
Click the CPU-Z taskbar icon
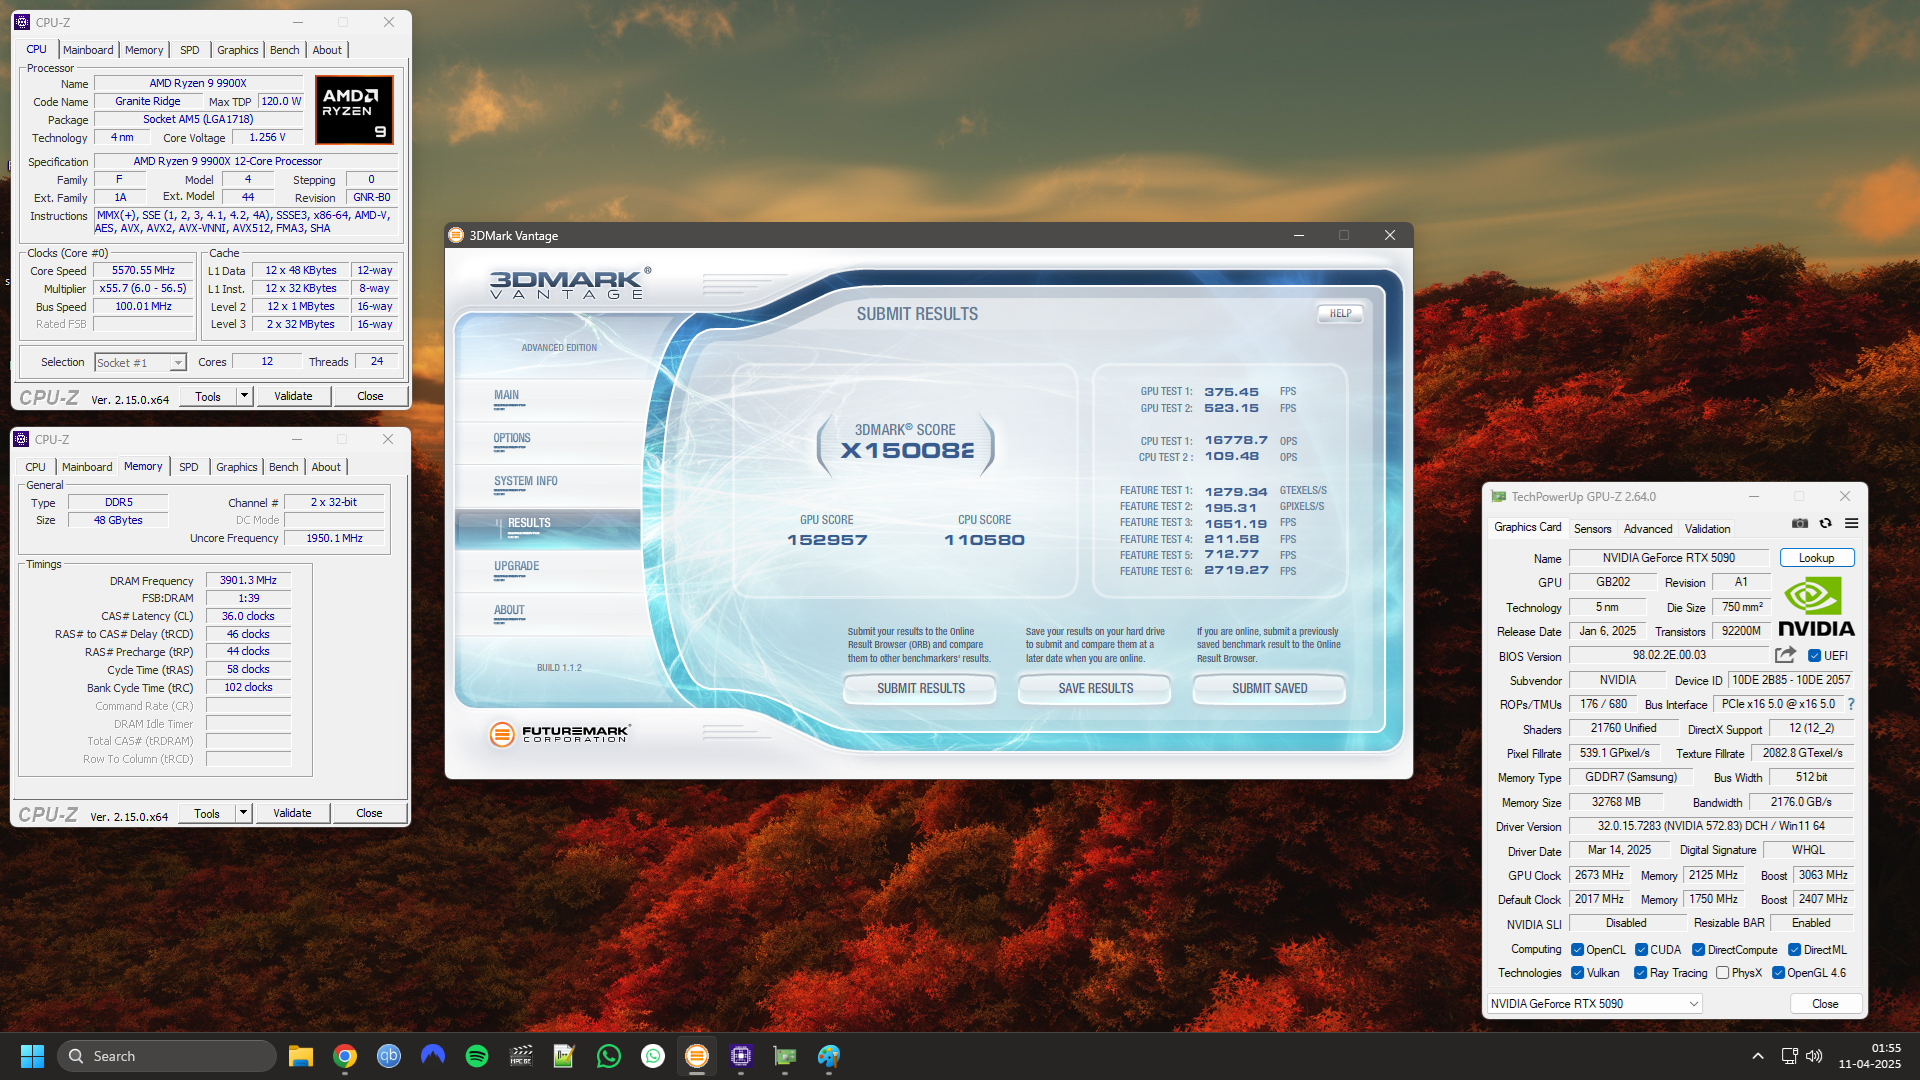pos(741,1056)
